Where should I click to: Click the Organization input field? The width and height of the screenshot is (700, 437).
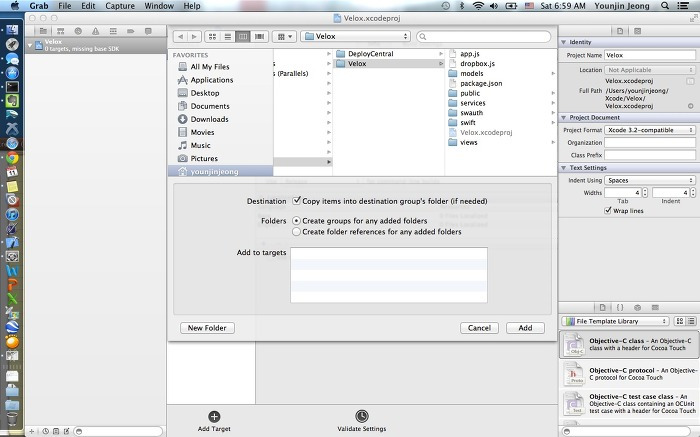(x=650, y=142)
